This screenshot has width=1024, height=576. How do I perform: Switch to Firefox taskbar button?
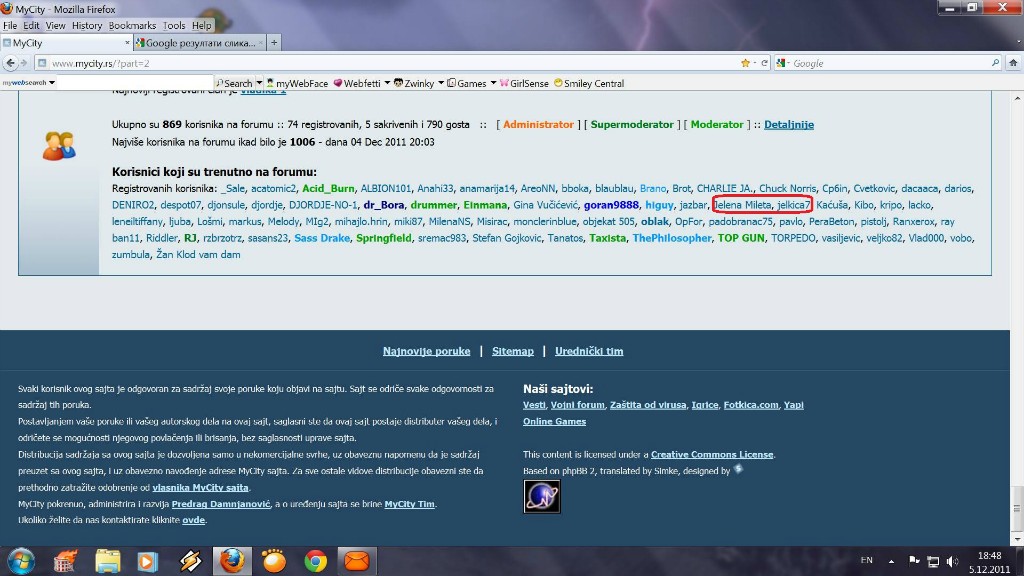point(232,561)
